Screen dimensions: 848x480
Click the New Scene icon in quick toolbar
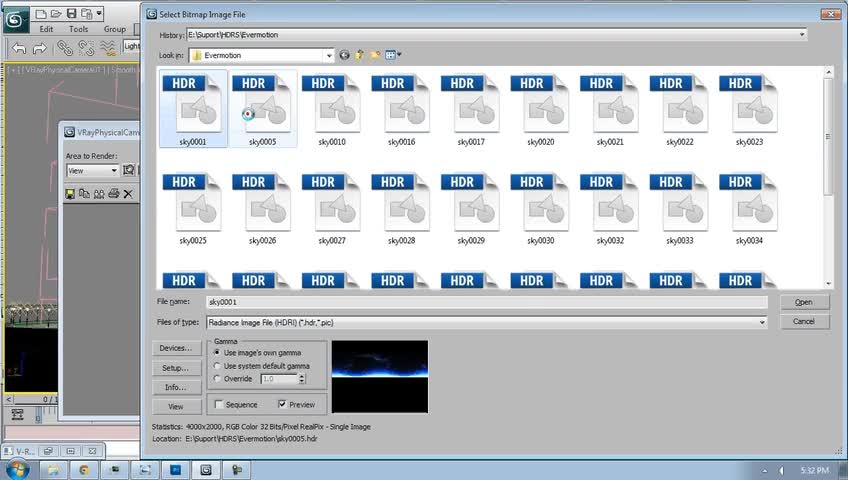pos(41,14)
